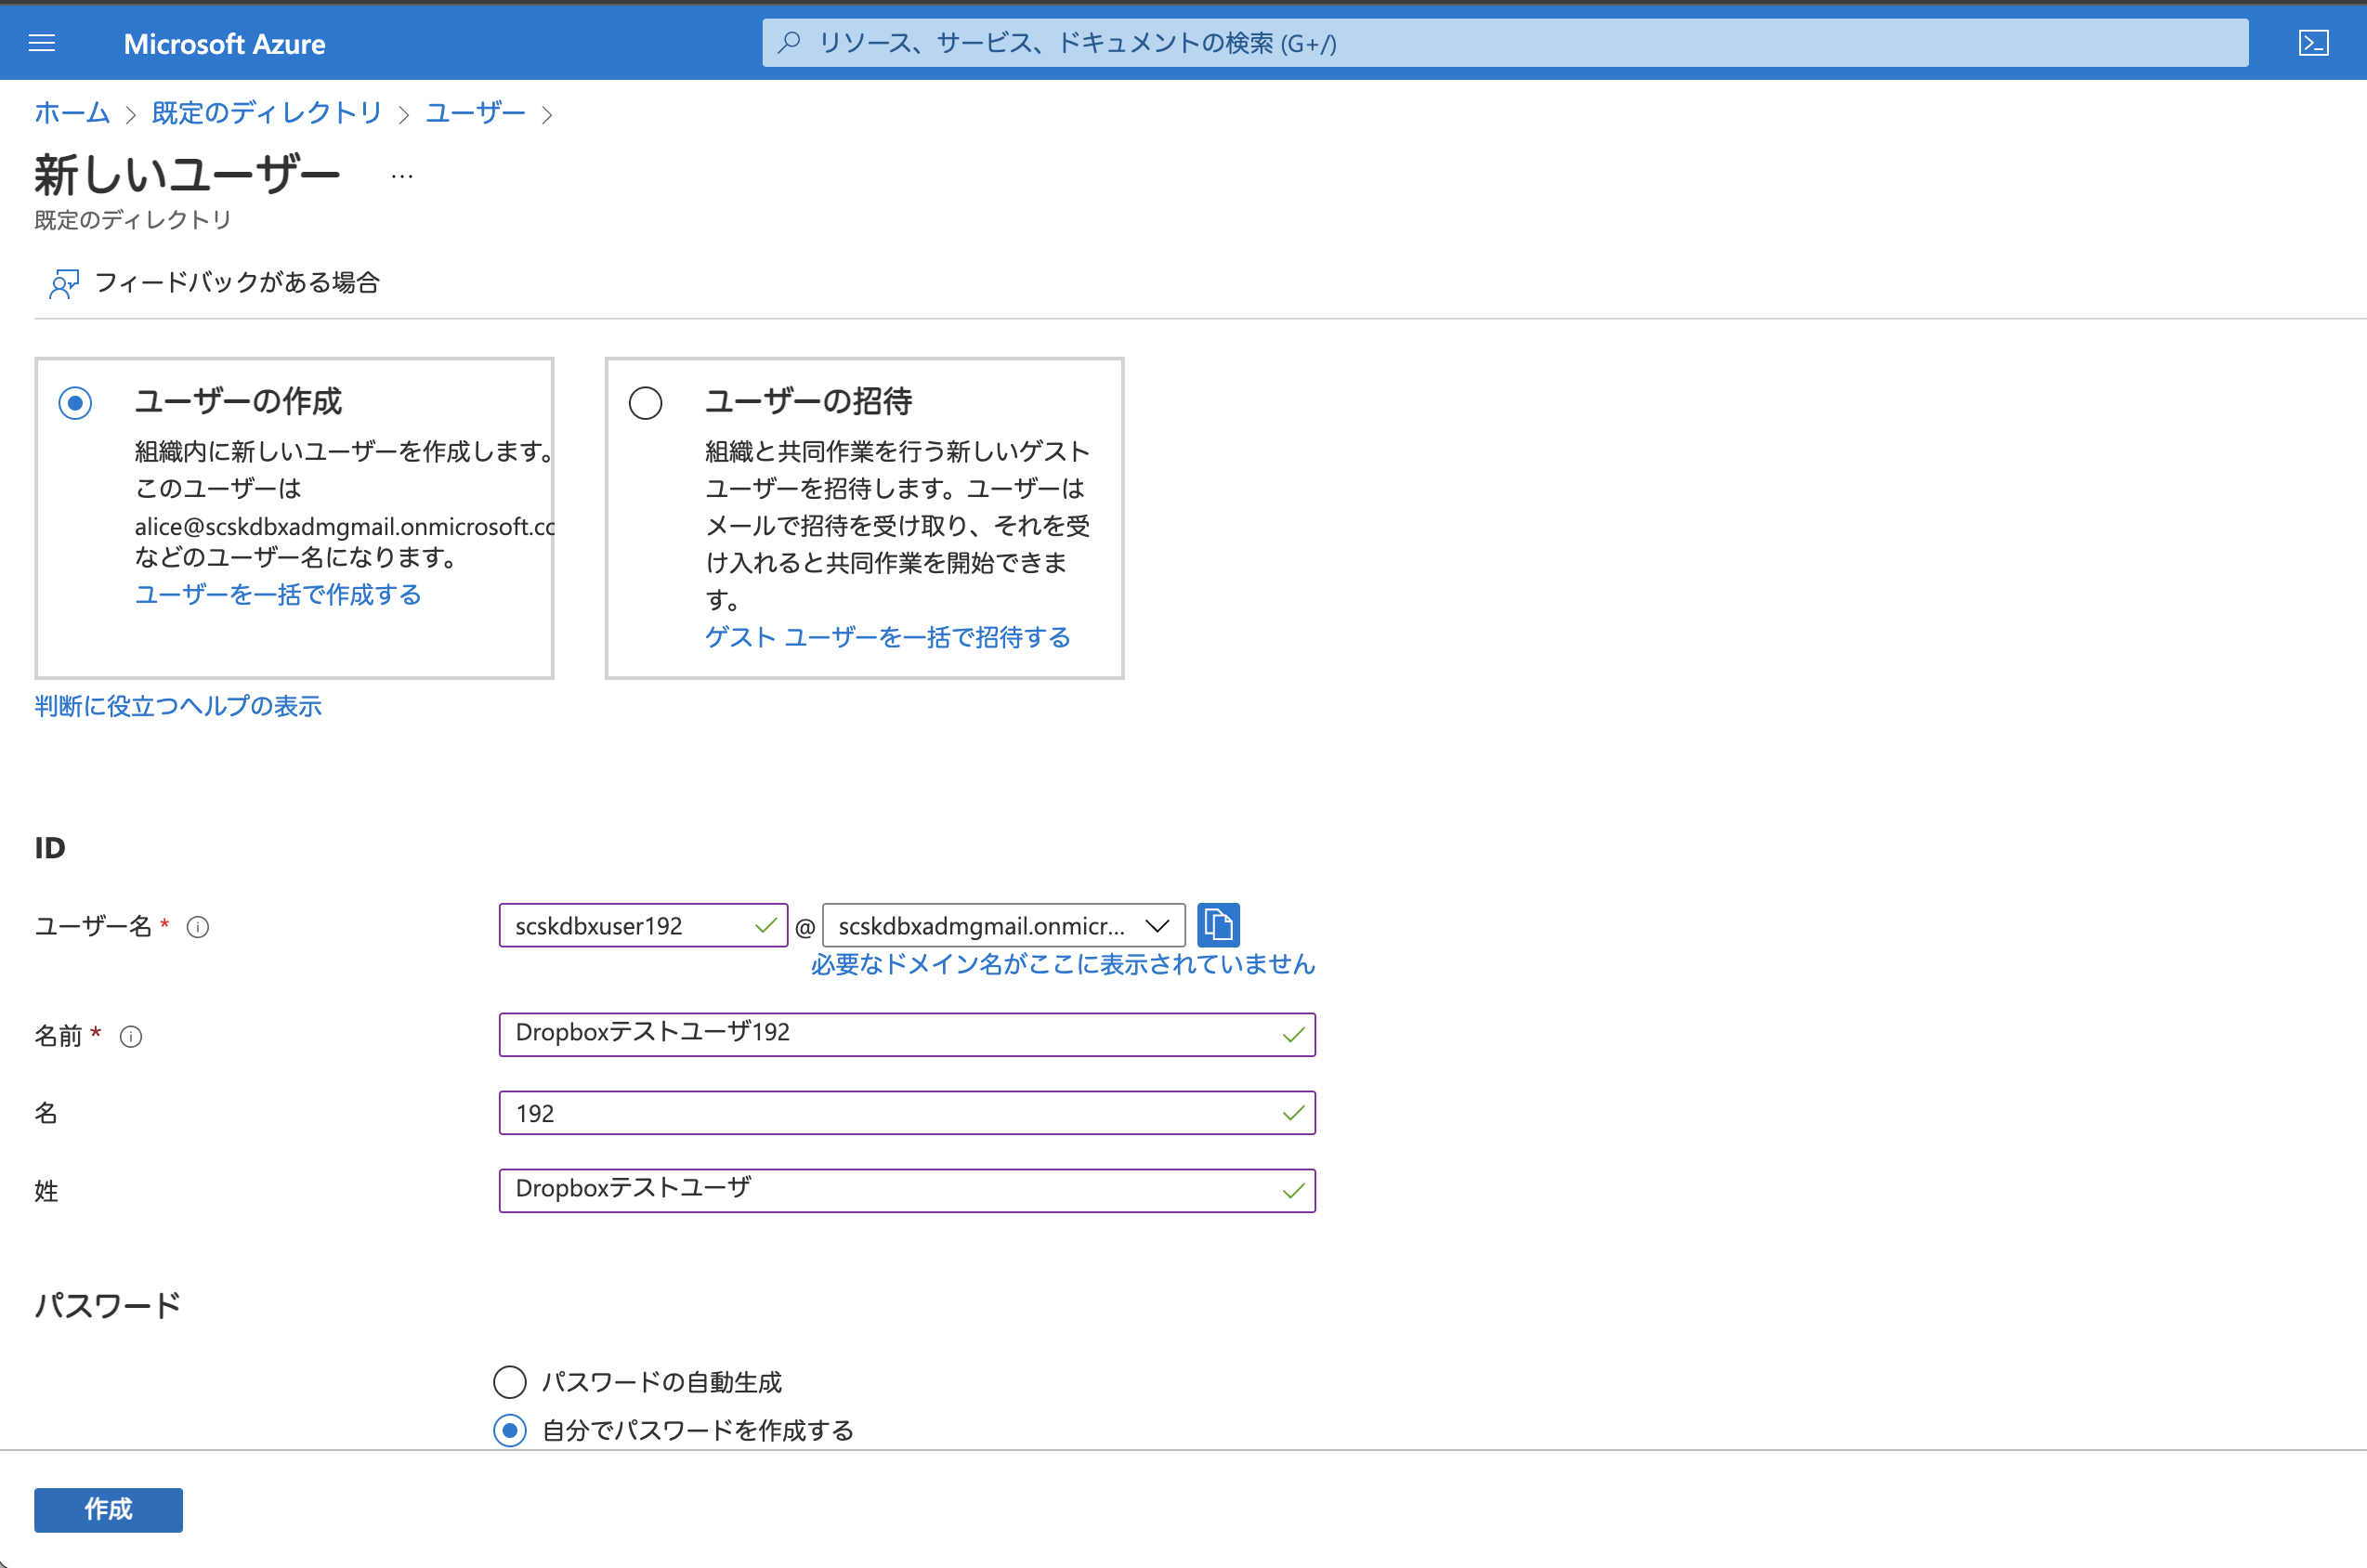Screen dimensions: 2367x1568
Task: Open the hamburger portal menu
Action: [42, 43]
